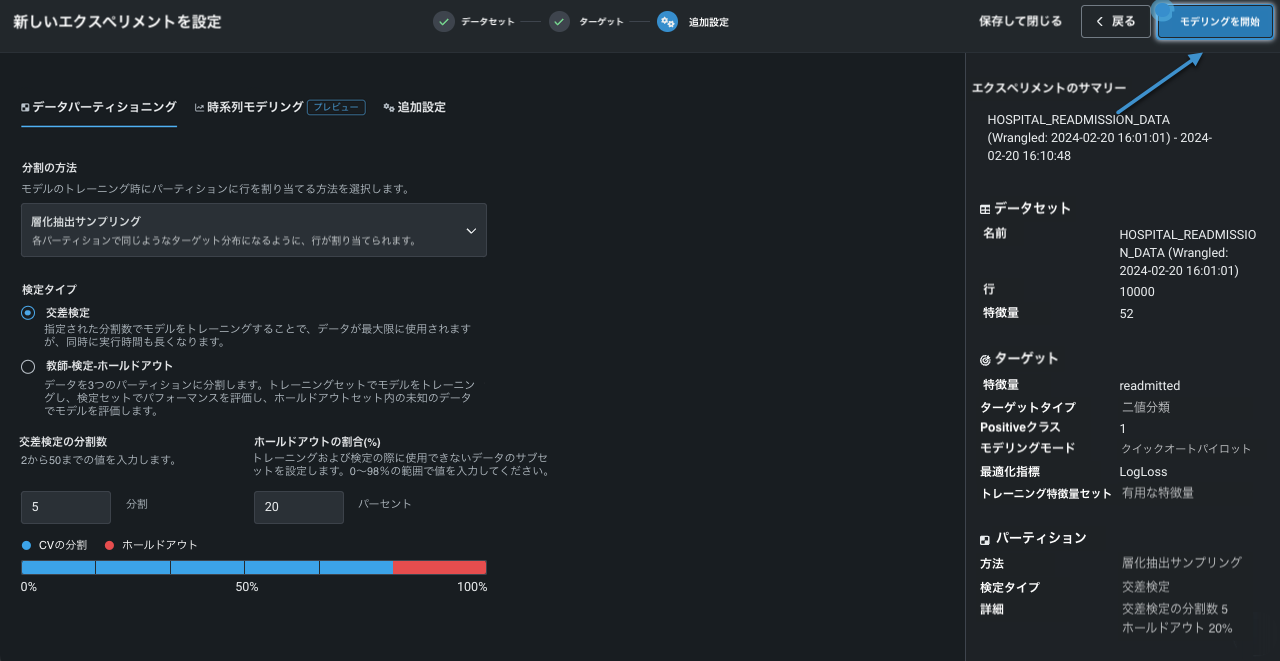1280x661 pixels.
Task: Click the データセット step checkmark icon
Action: (444, 22)
